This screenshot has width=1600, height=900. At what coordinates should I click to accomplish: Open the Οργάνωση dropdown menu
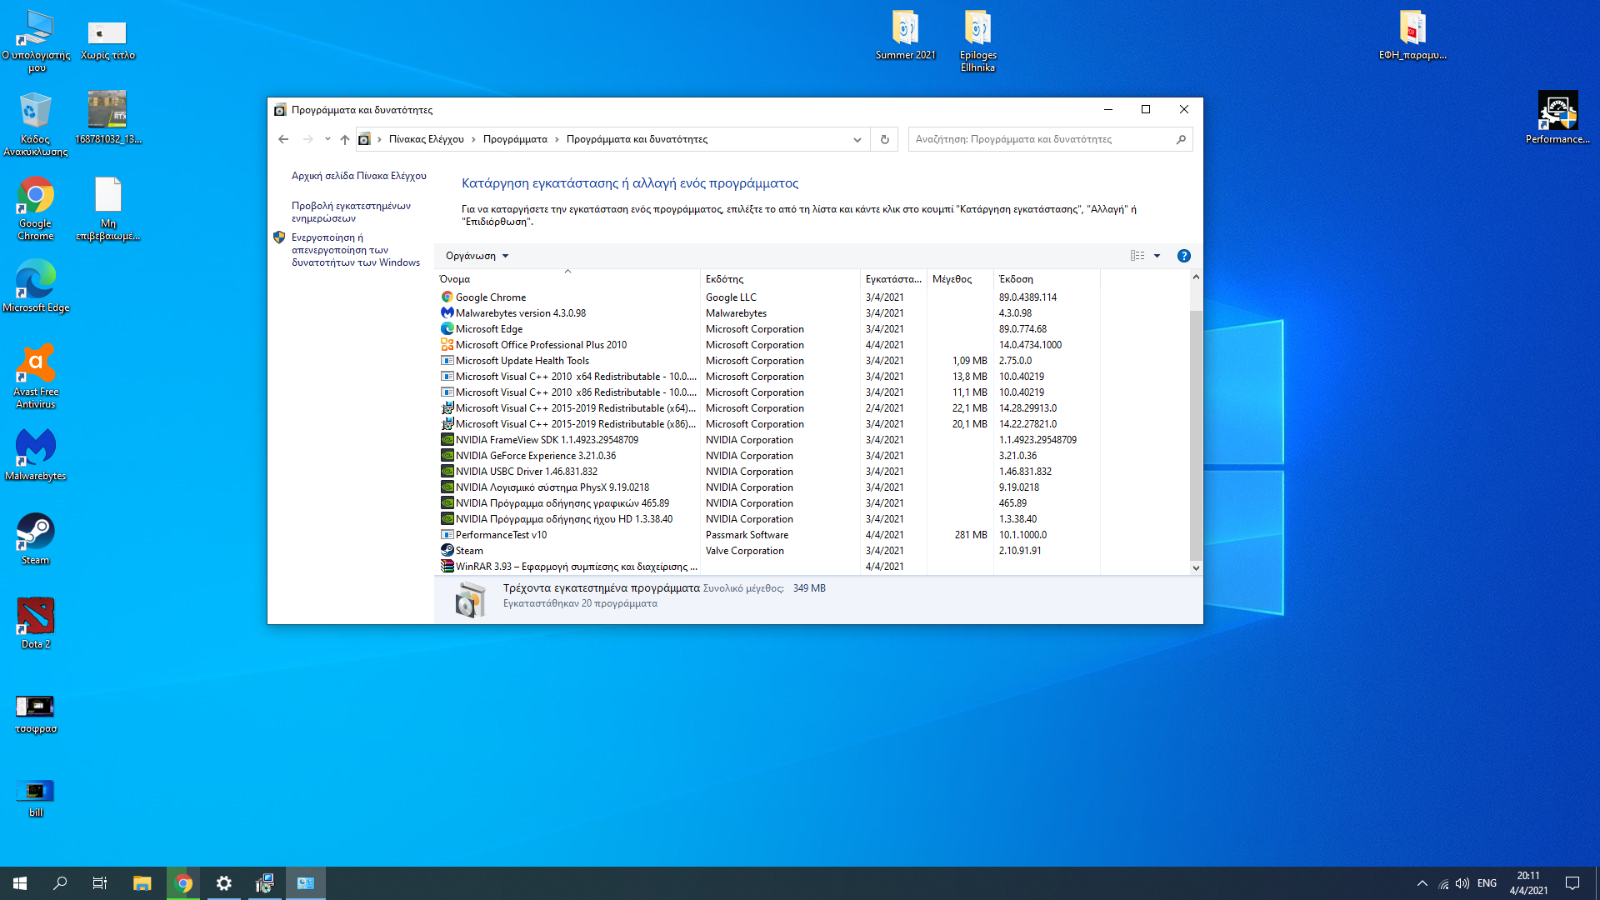pyautogui.click(x=477, y=256)
